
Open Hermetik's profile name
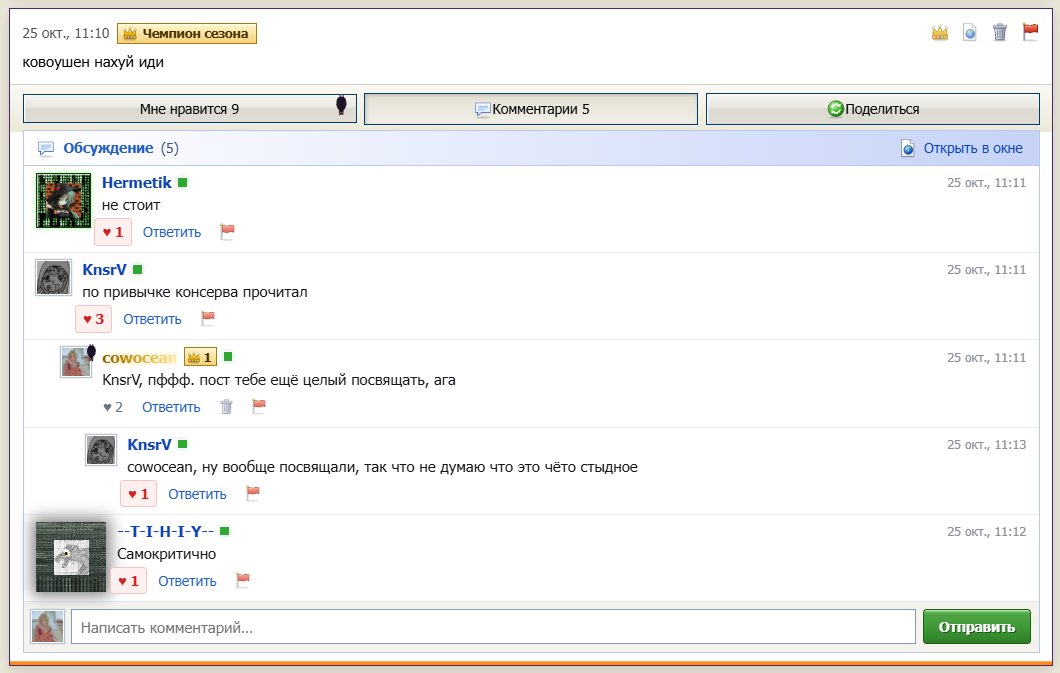137,182
